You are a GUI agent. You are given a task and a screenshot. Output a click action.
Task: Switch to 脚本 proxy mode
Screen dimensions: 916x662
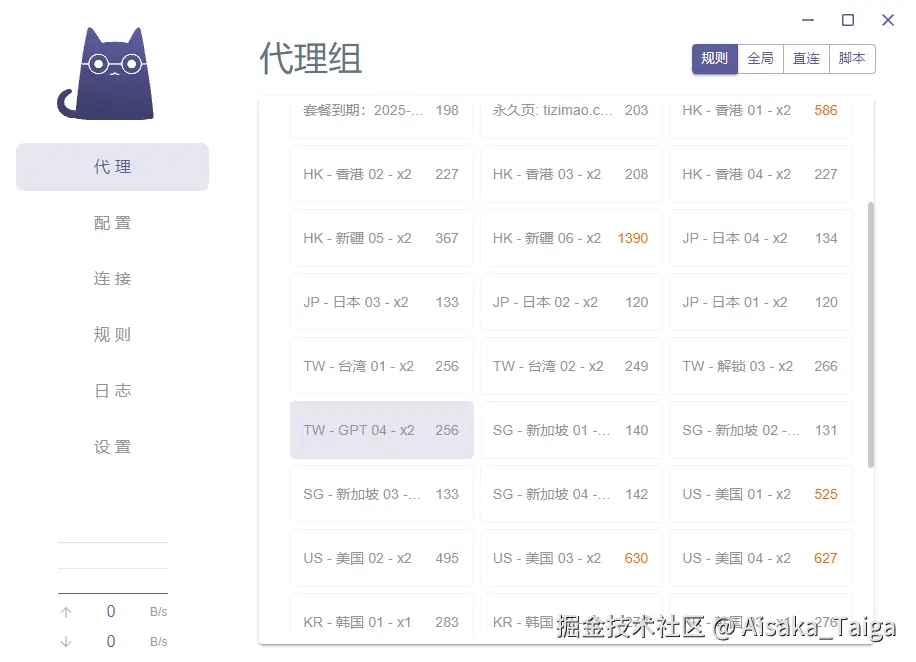click(852, 58)
